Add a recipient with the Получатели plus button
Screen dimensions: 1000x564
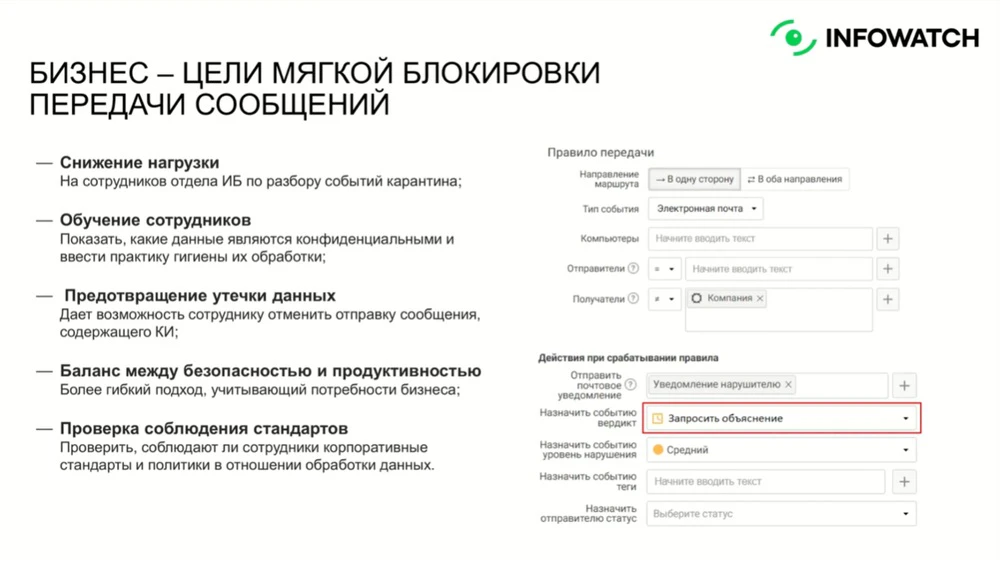click(x=888, y=299)
